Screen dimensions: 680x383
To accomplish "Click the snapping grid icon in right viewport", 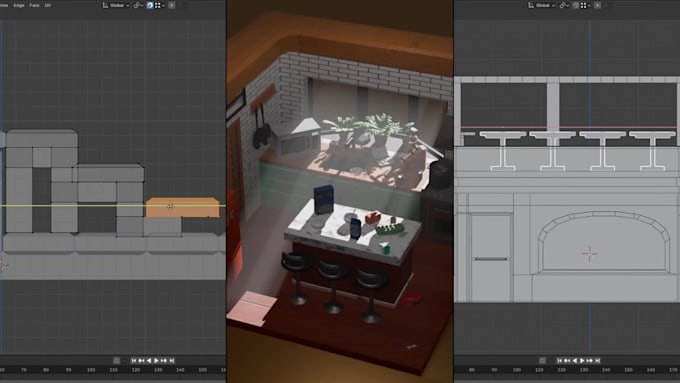I will [583, 5].
